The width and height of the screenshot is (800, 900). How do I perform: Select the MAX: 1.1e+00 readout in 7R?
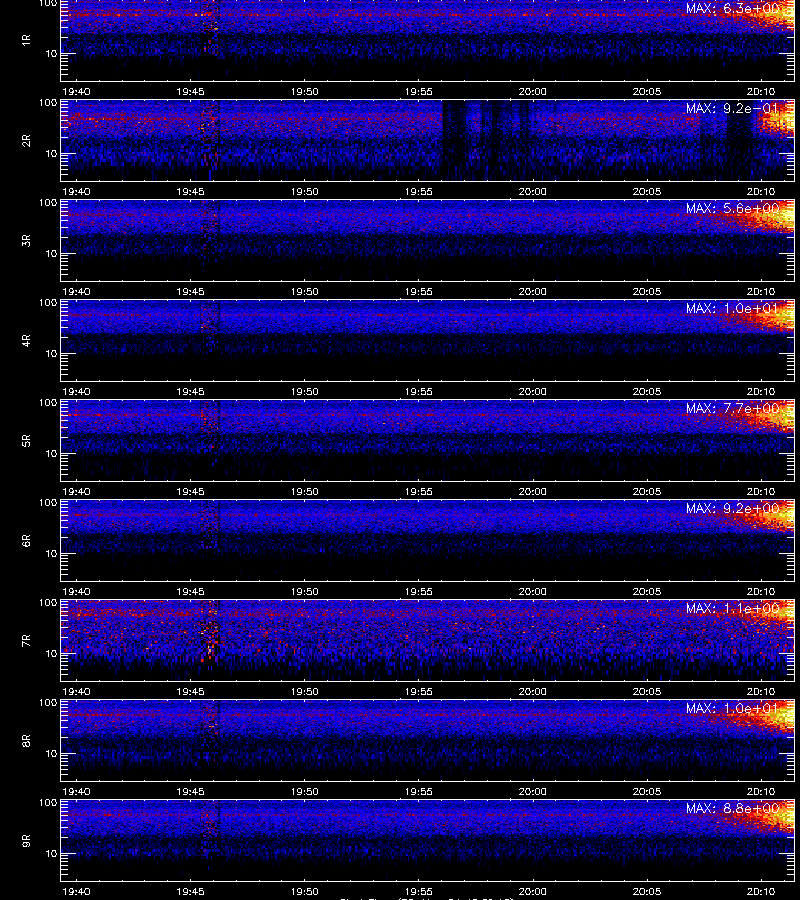(x=733, y=608)
